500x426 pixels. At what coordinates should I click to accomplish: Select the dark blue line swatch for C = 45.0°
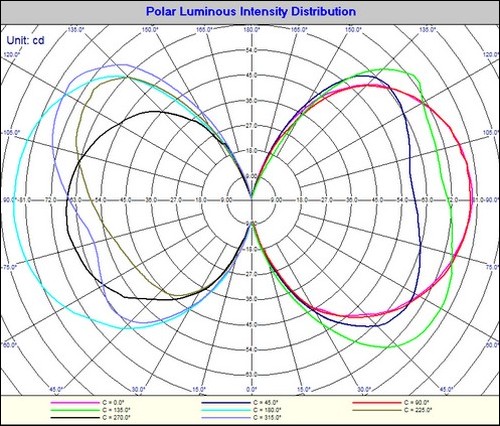226,403
